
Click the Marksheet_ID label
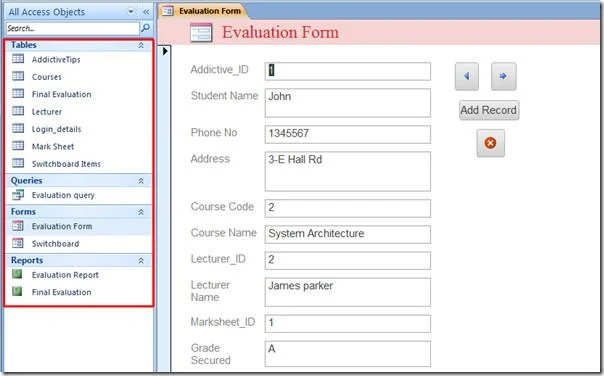point(223,322)
